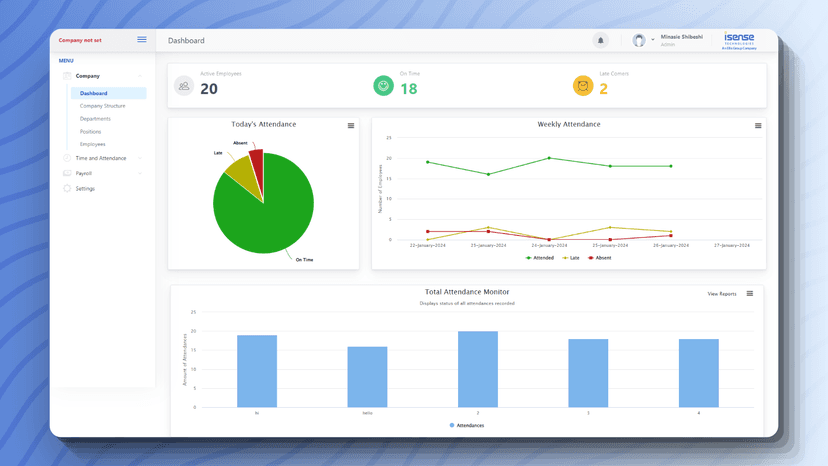The height and width of the screenshot is (466, 828).
Task: Expand the Time and Attendance menu chevron
Action: click(x=140, y=158)
